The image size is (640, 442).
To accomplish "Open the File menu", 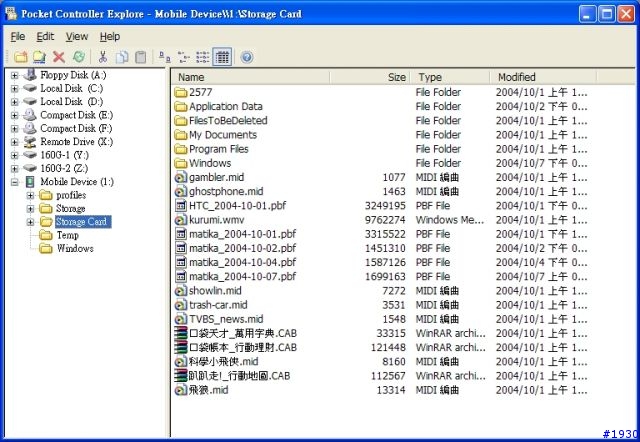I will pos(18,36).
